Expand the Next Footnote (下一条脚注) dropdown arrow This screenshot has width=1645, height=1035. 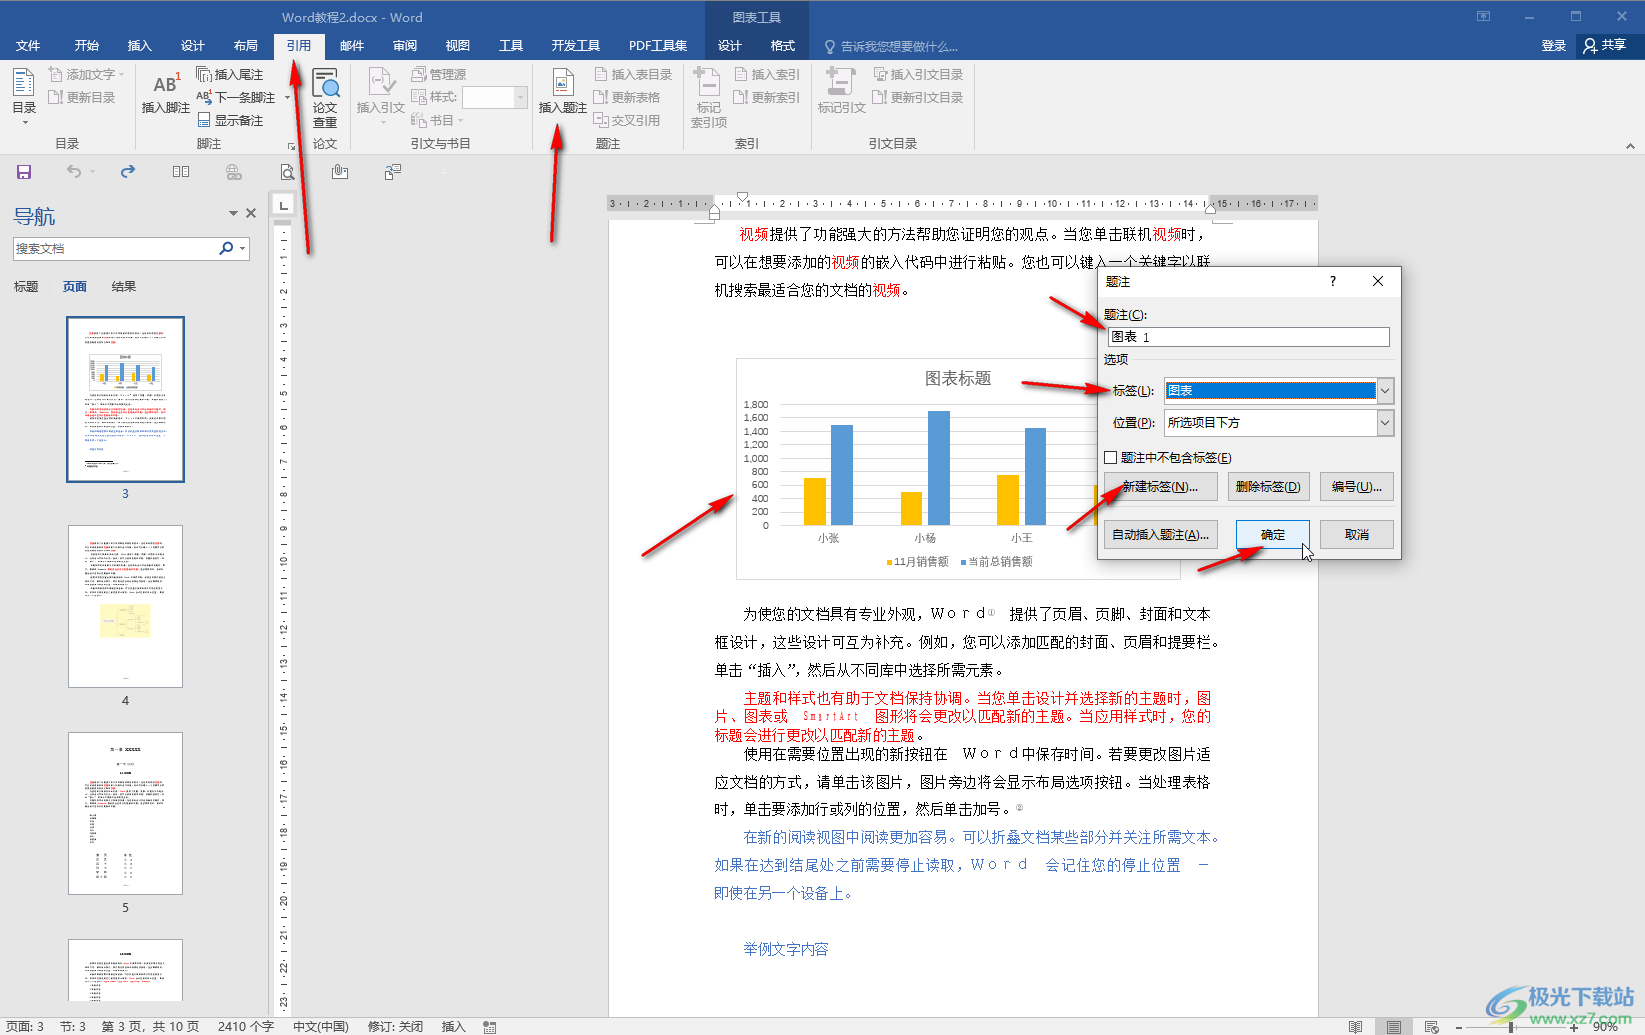tap(288, 97)
